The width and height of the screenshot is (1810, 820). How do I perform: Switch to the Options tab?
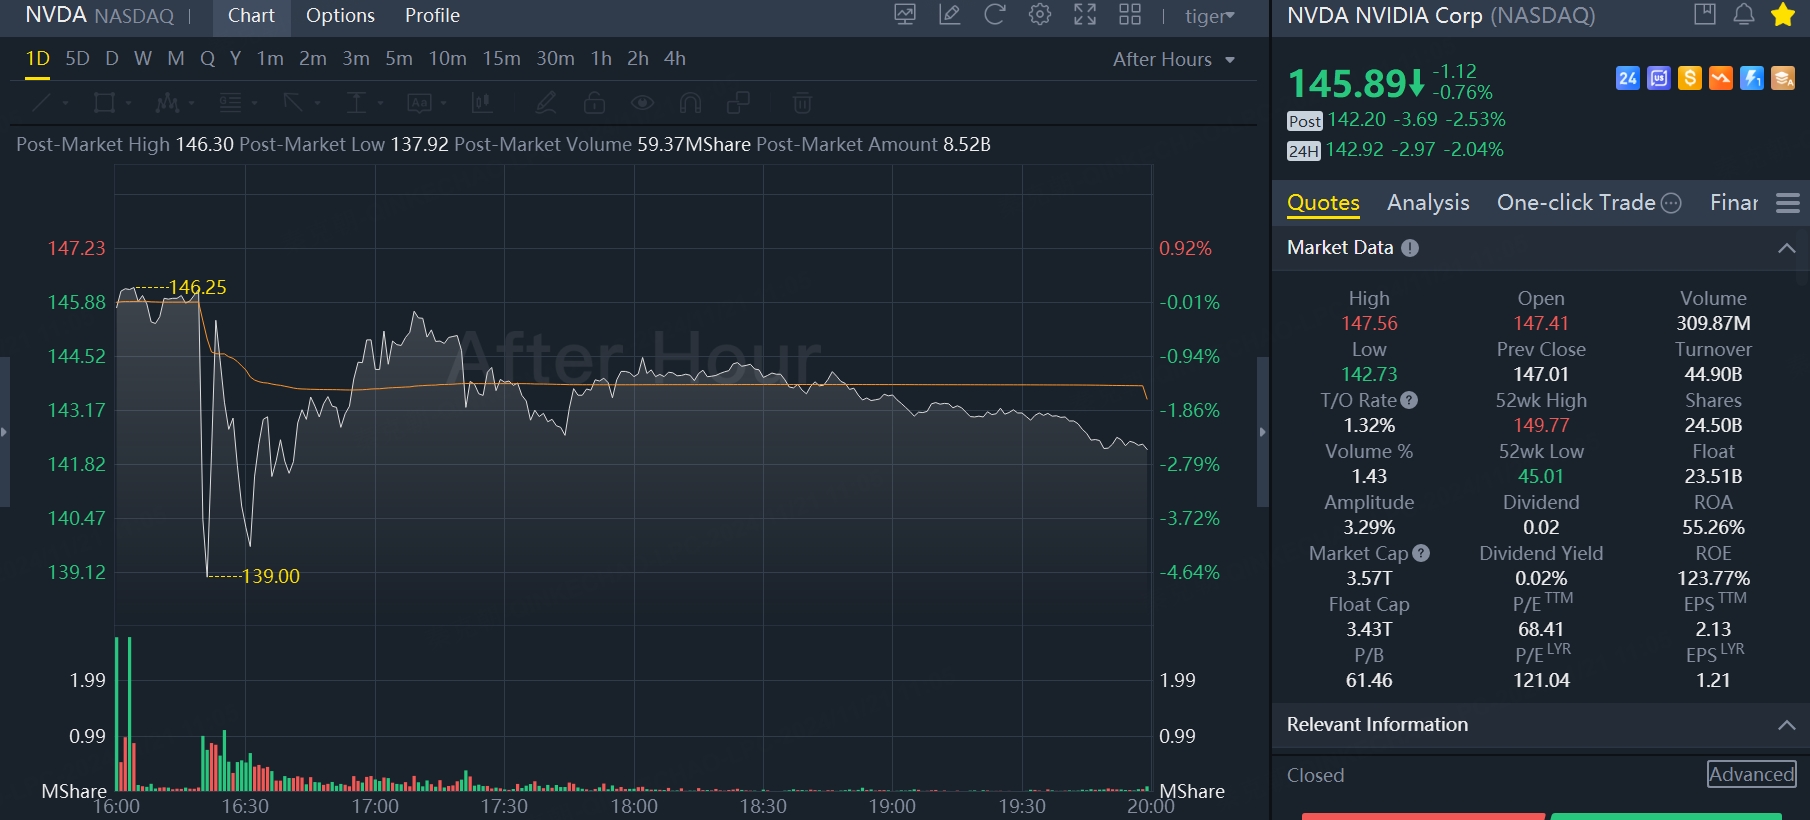(340, 16)
